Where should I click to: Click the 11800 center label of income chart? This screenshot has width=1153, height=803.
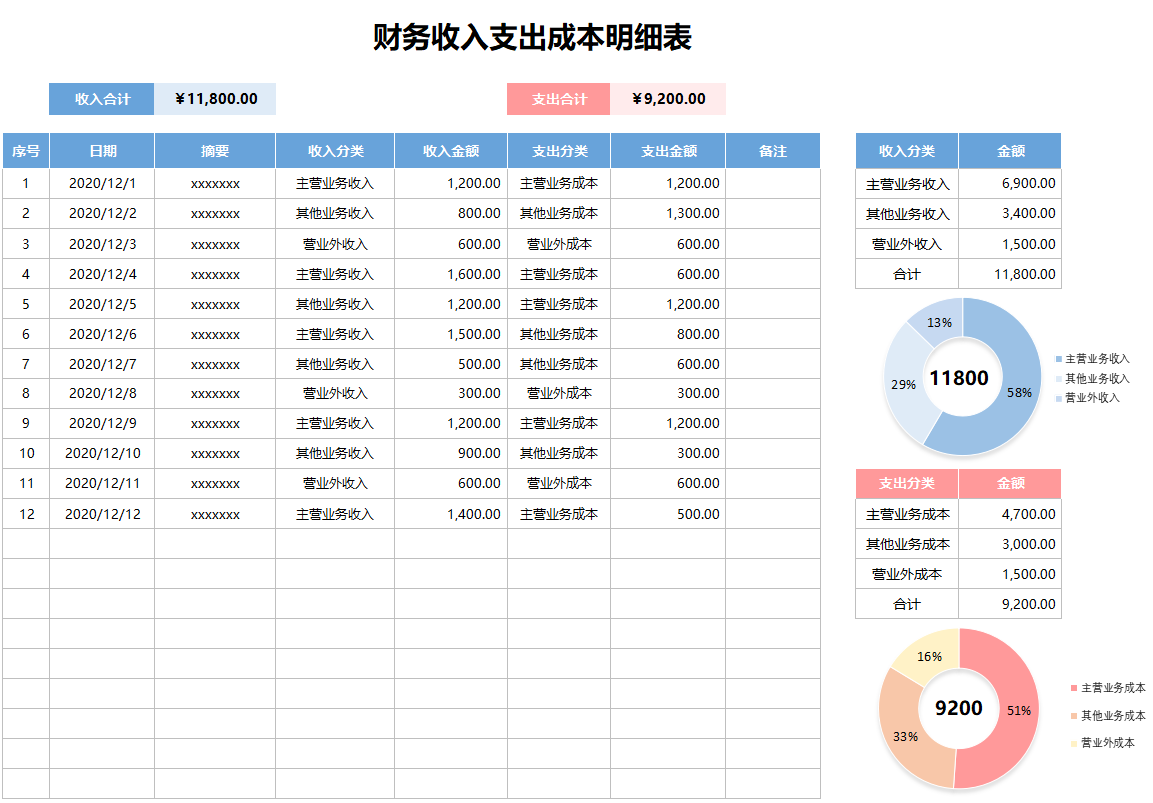point(959,378)
